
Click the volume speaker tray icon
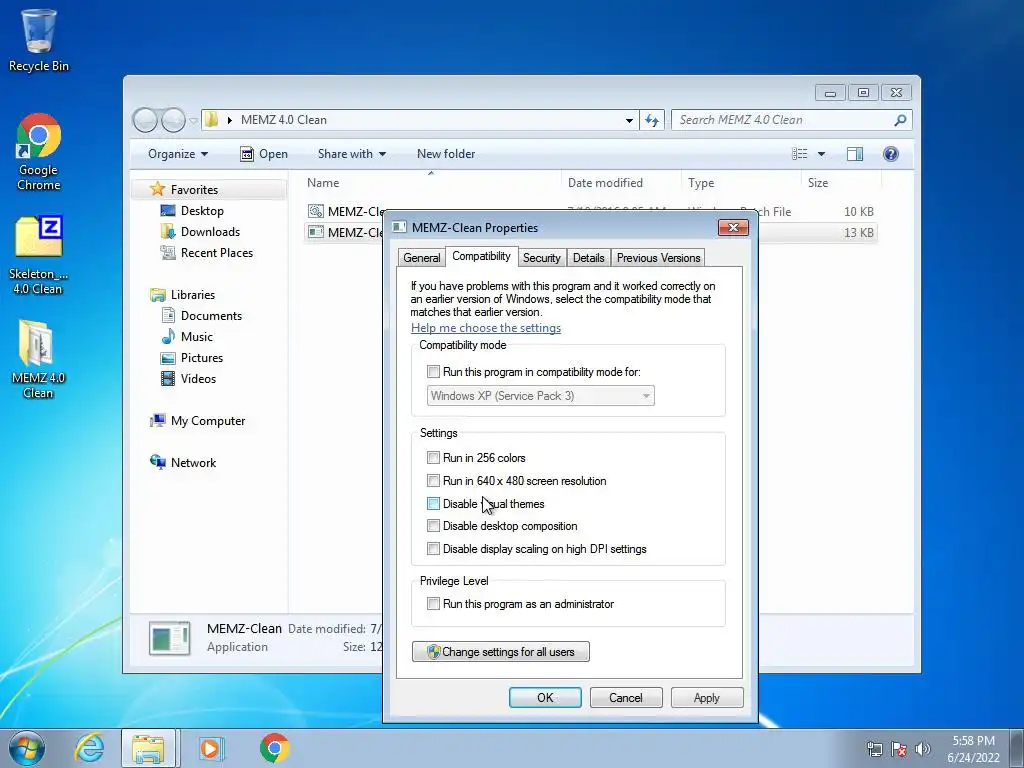pos(923,749)
